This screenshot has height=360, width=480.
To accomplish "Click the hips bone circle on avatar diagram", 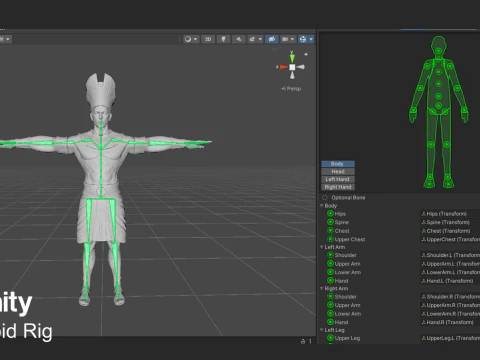I will click(x=439, y=106).
